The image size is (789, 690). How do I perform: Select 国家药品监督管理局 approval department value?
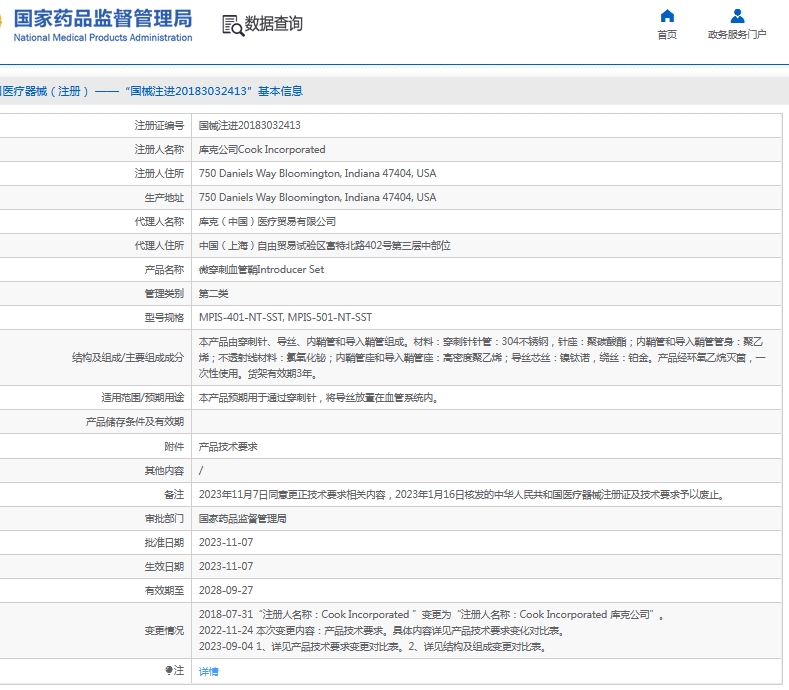pos(243,519)
